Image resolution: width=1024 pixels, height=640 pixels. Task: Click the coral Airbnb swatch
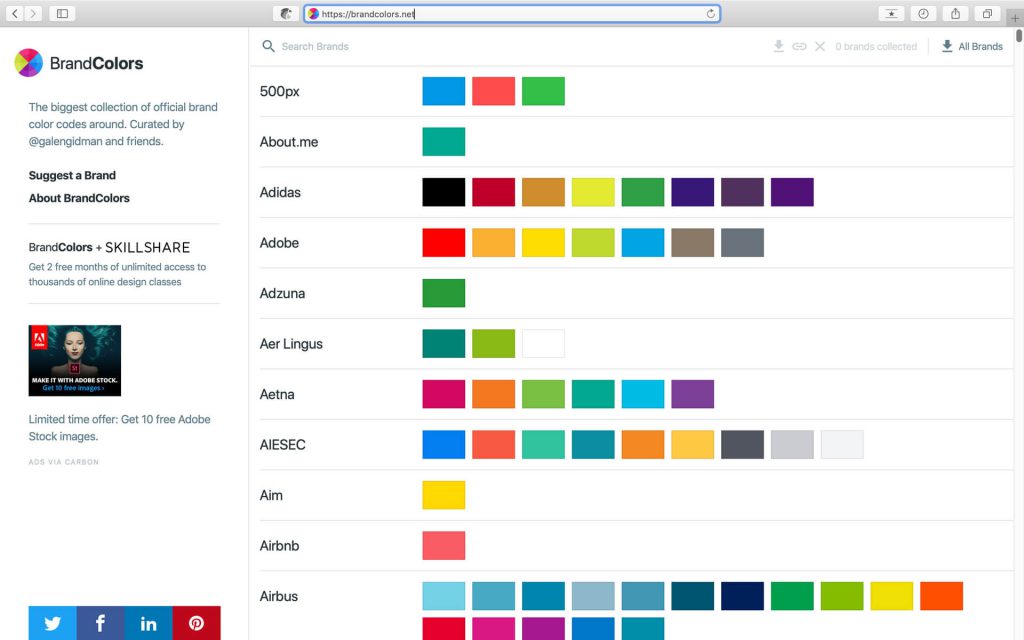443,546
